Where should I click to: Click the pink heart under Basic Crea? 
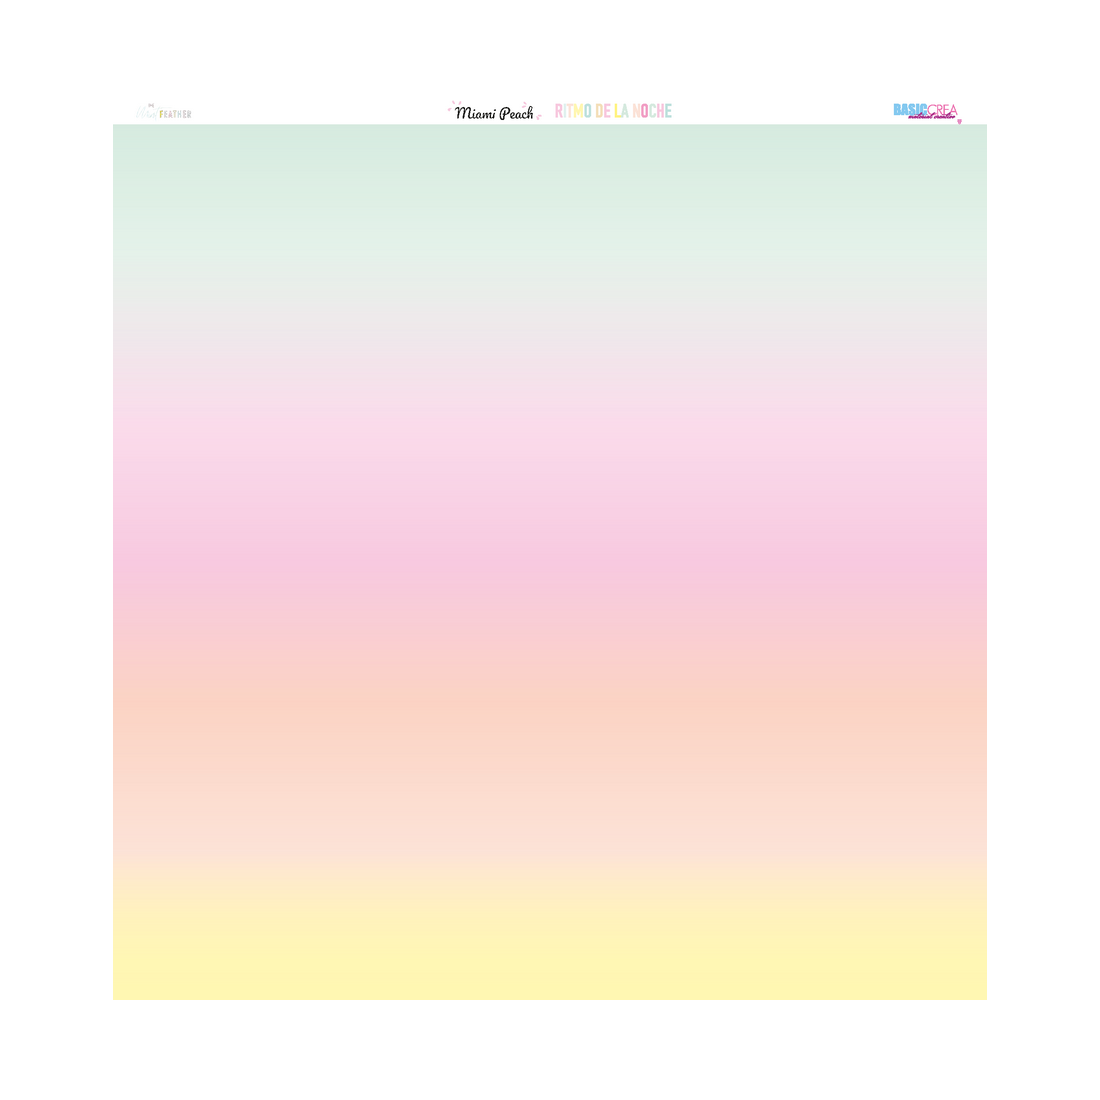click(959, 122)
